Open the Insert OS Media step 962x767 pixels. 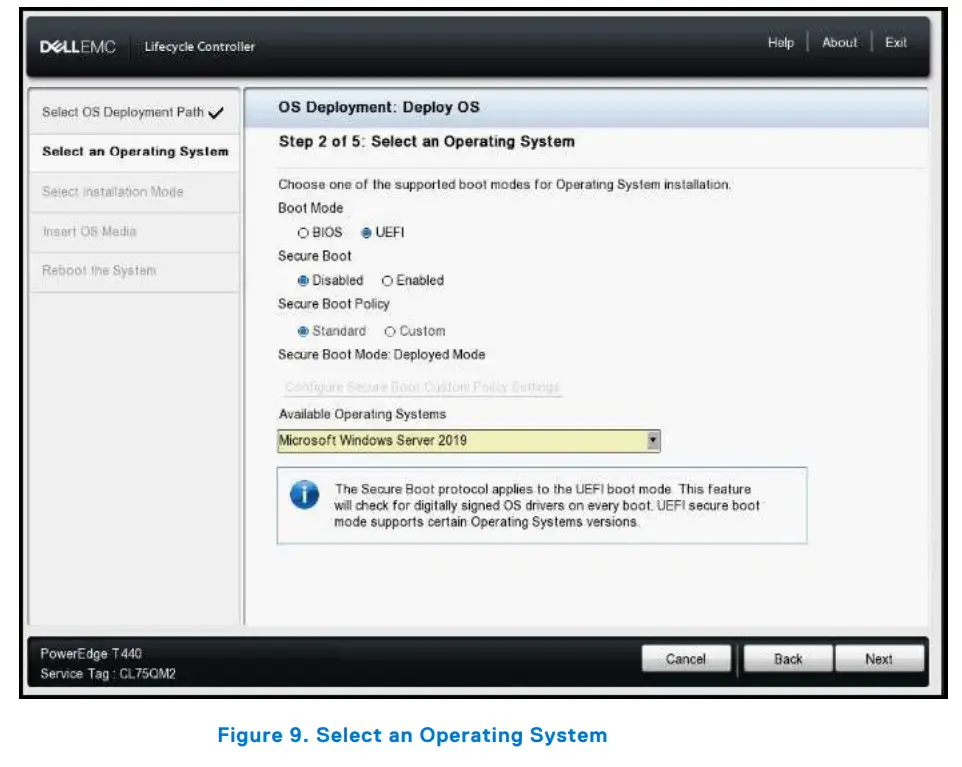pyautogui.click(x=96, y=232)
